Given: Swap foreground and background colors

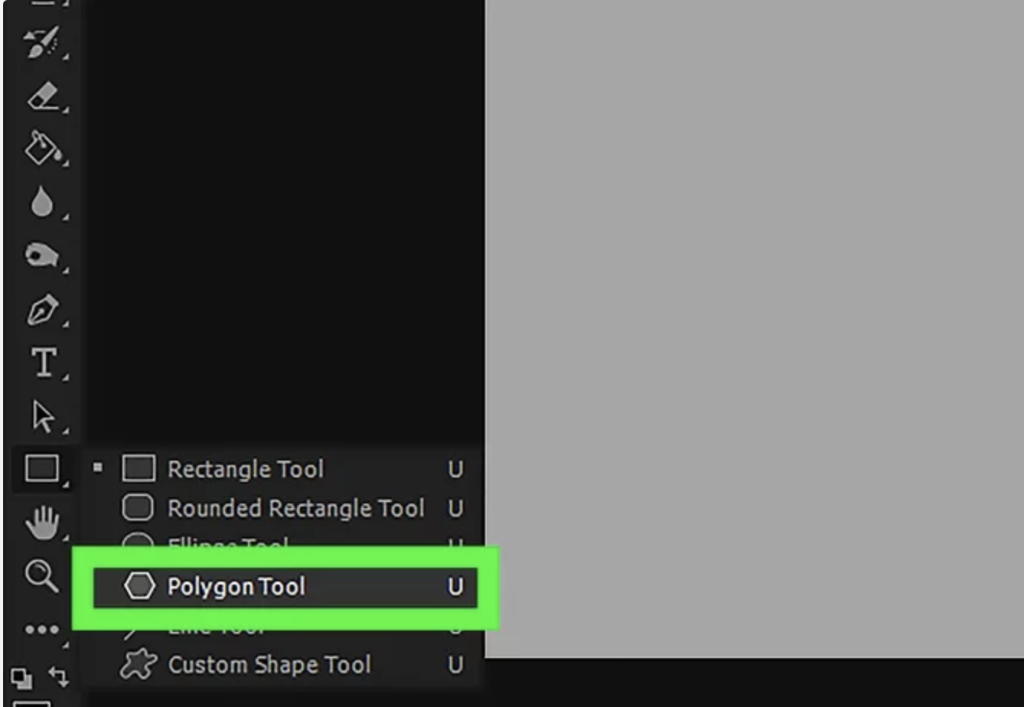Looking at the screenshot, I should tap(59, 677).
